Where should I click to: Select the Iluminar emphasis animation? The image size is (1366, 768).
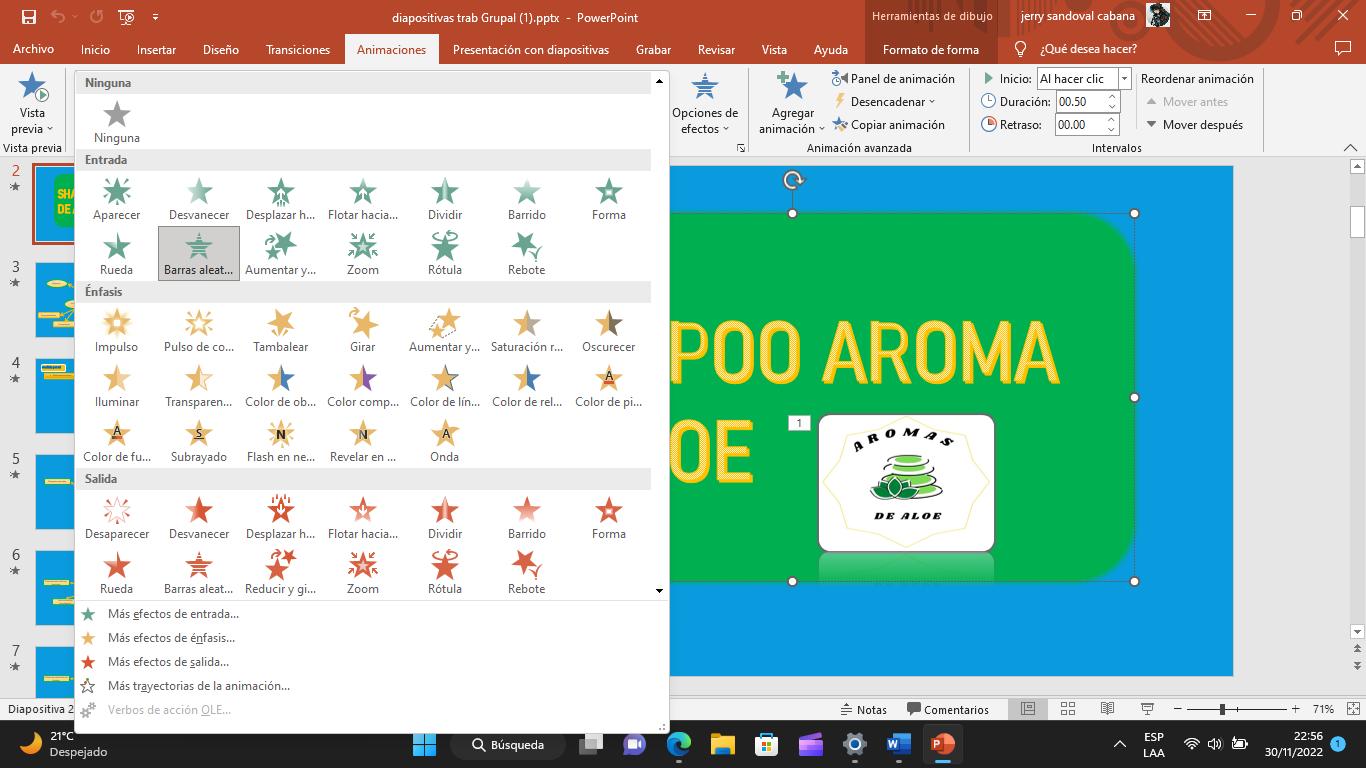point(117,385)
